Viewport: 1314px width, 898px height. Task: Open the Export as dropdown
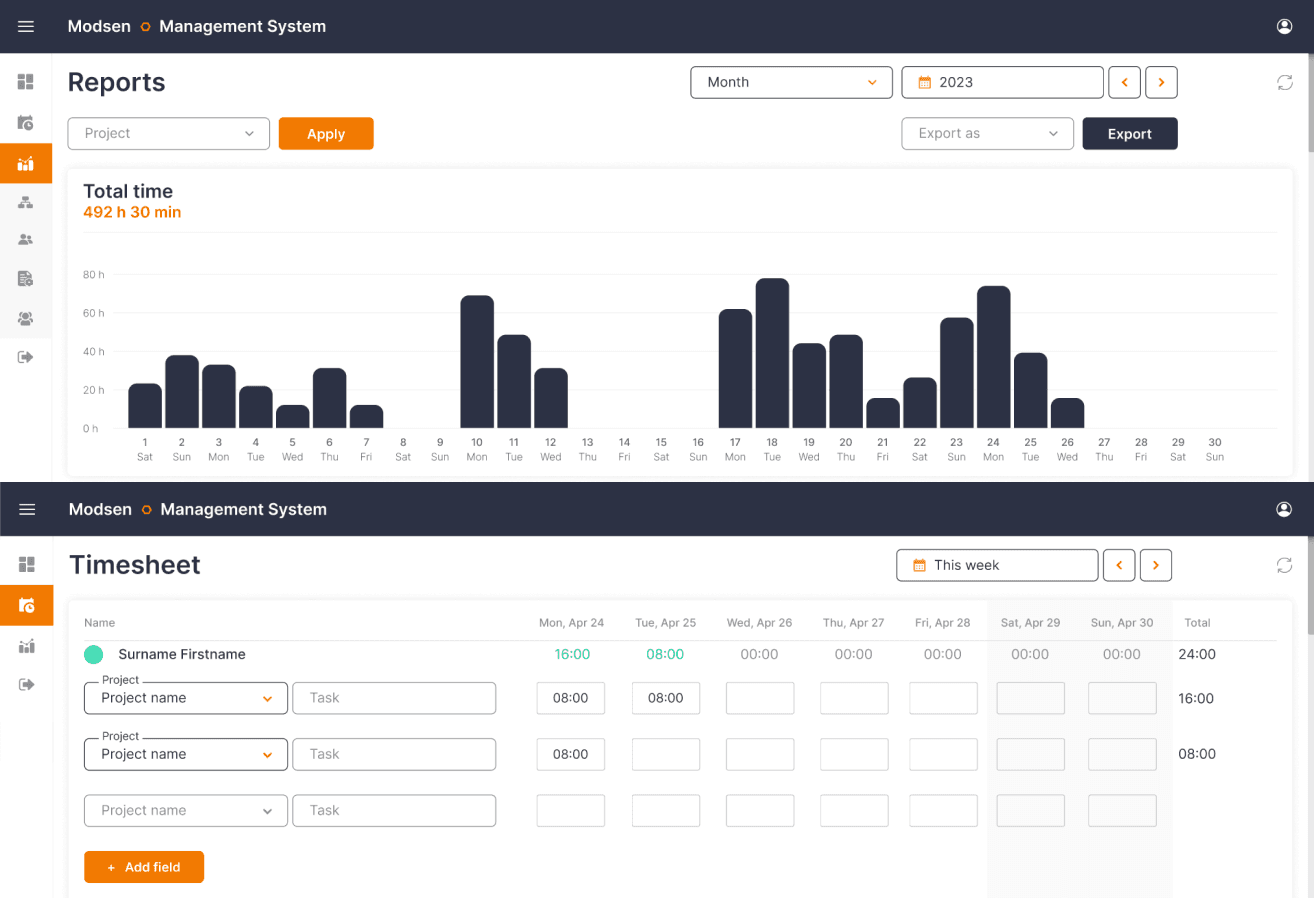point(987,133)
